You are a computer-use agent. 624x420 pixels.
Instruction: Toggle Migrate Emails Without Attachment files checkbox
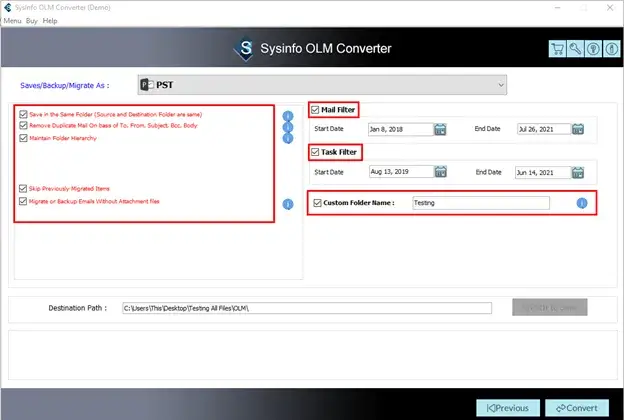23,201
